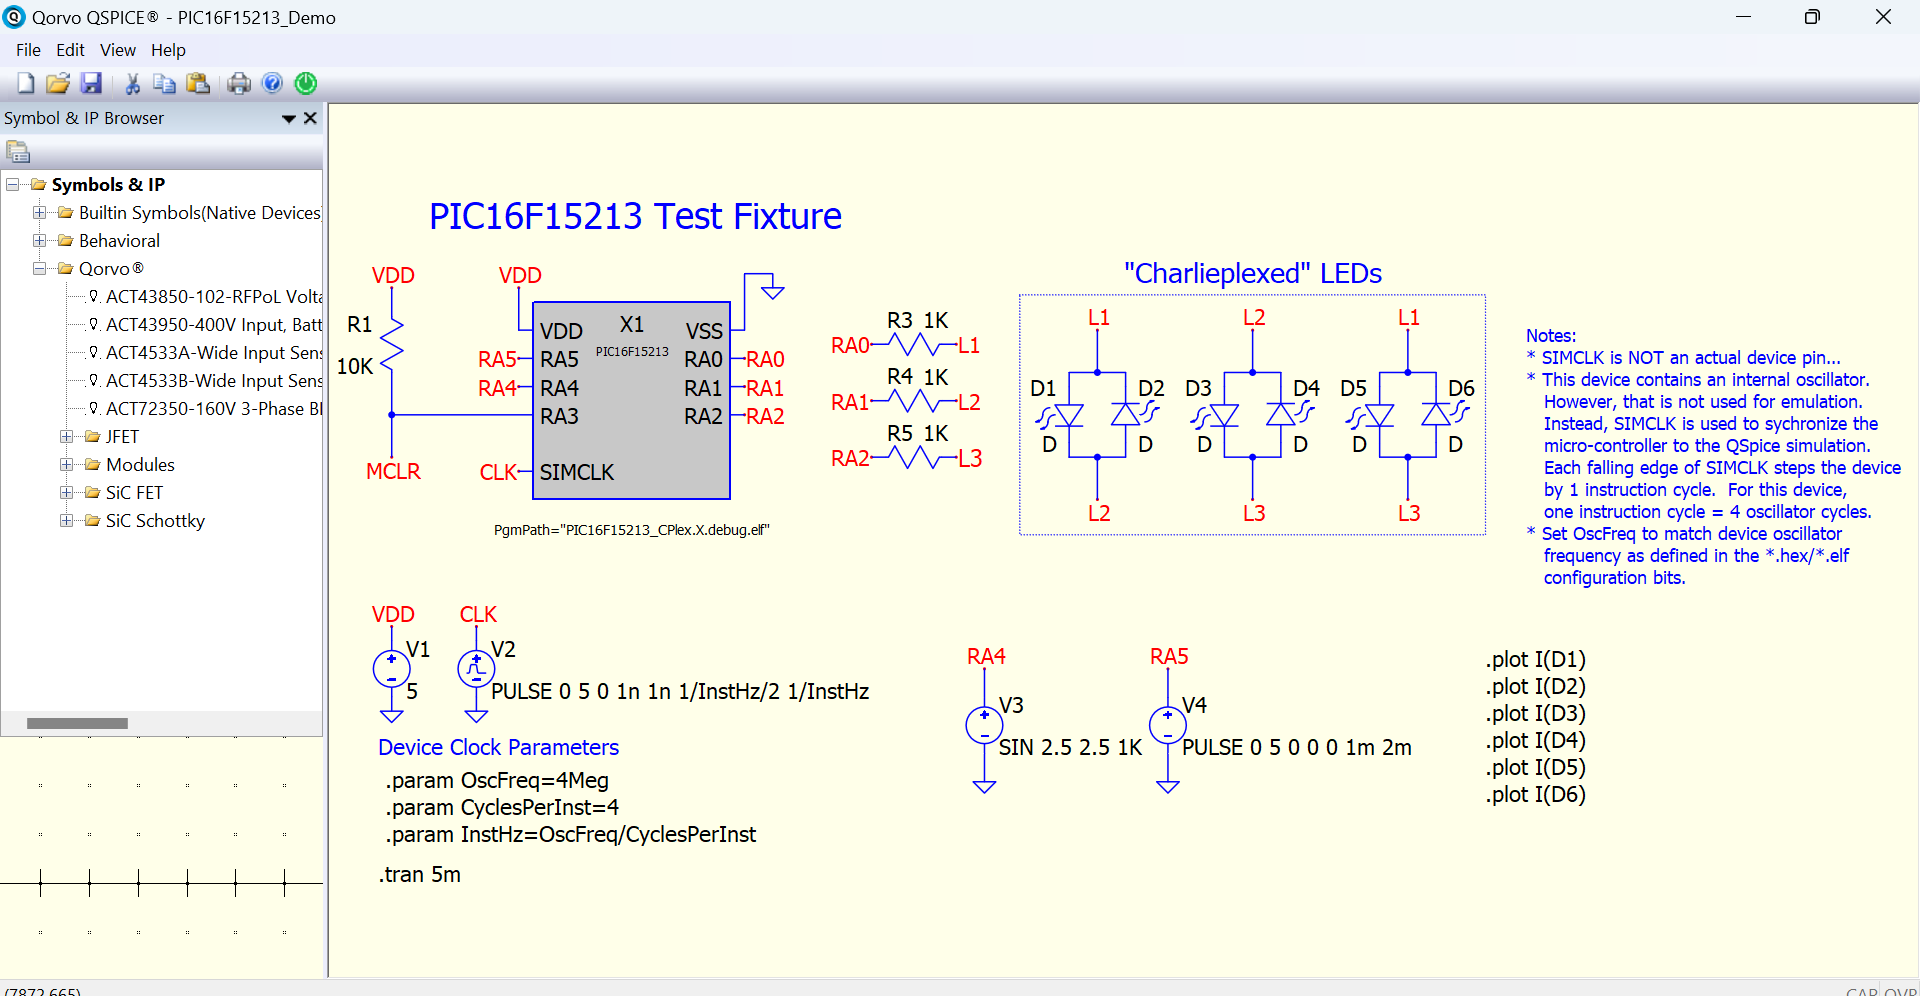Expand the Modules folder
This screenshot has height=996, width=1920.
[67, 464]
